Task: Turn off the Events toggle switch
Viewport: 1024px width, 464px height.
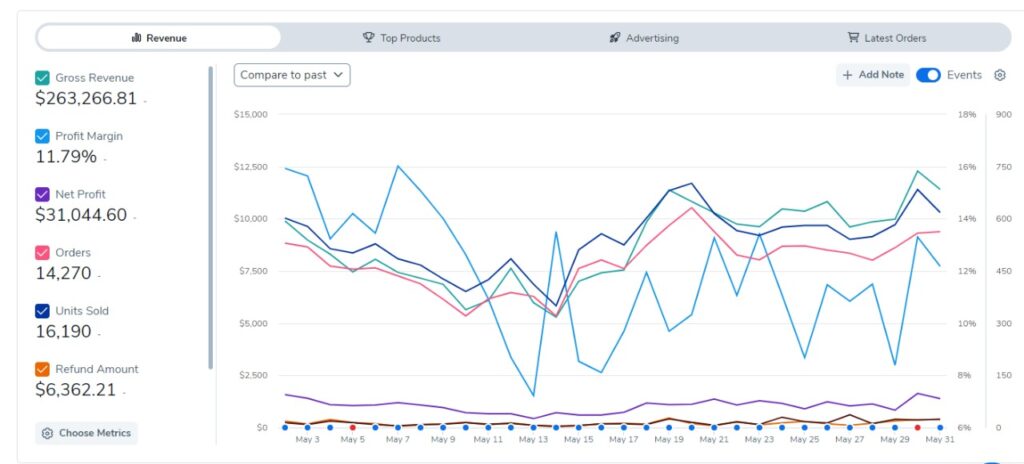Action: 928,75
